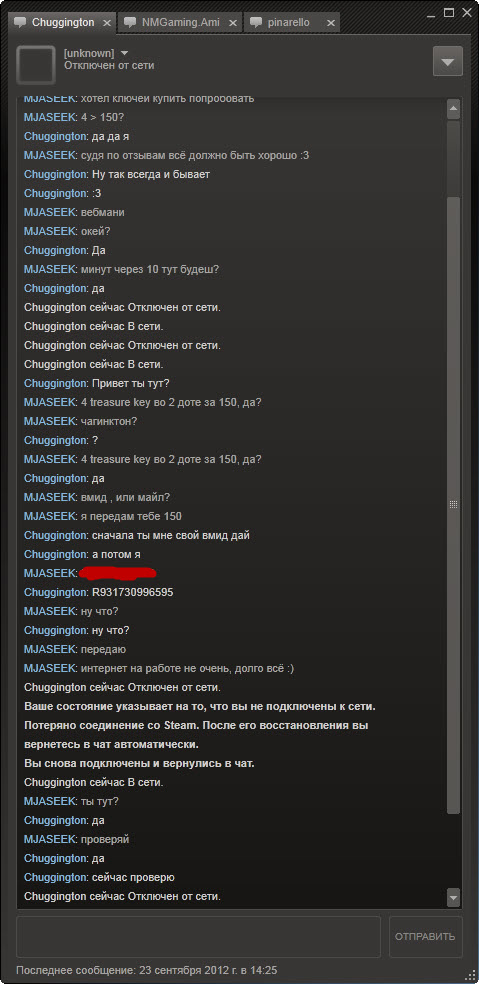Click the chat scrollbar thumb grip
Image resolution: width=479 pixels, height=984 pixels.
click(453, 505)
